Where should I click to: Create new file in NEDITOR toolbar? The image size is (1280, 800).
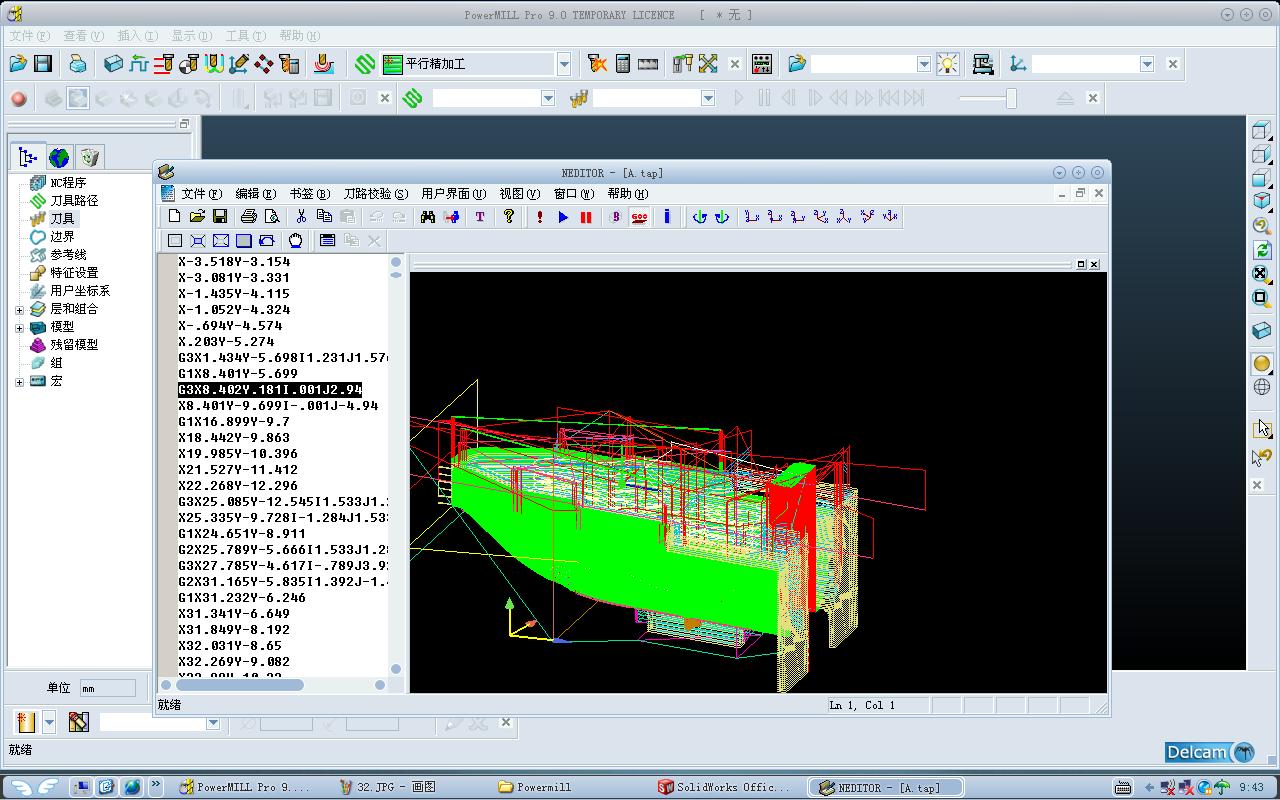coord(175,216)
